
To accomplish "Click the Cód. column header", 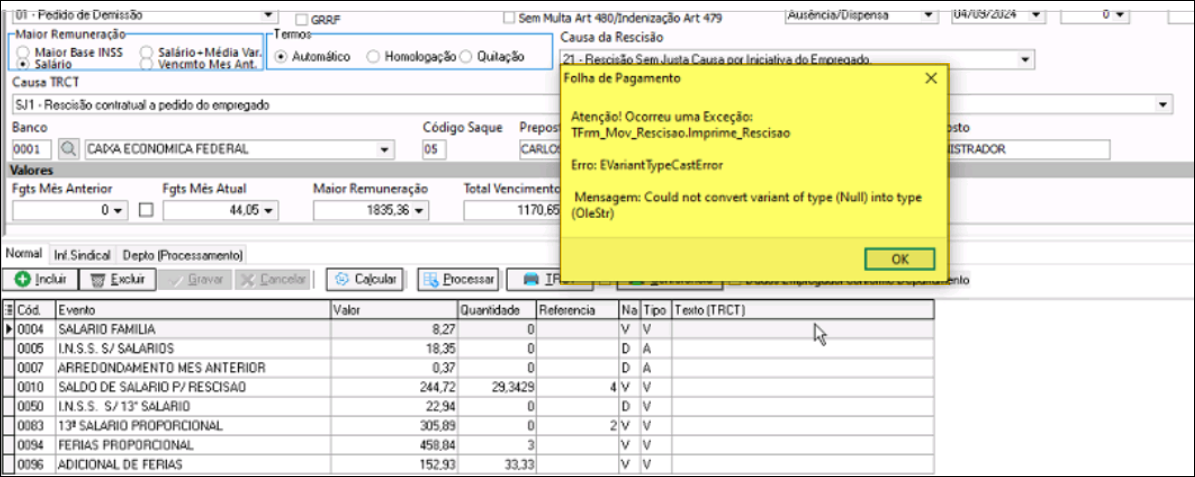I will click(x=35, y=310).
